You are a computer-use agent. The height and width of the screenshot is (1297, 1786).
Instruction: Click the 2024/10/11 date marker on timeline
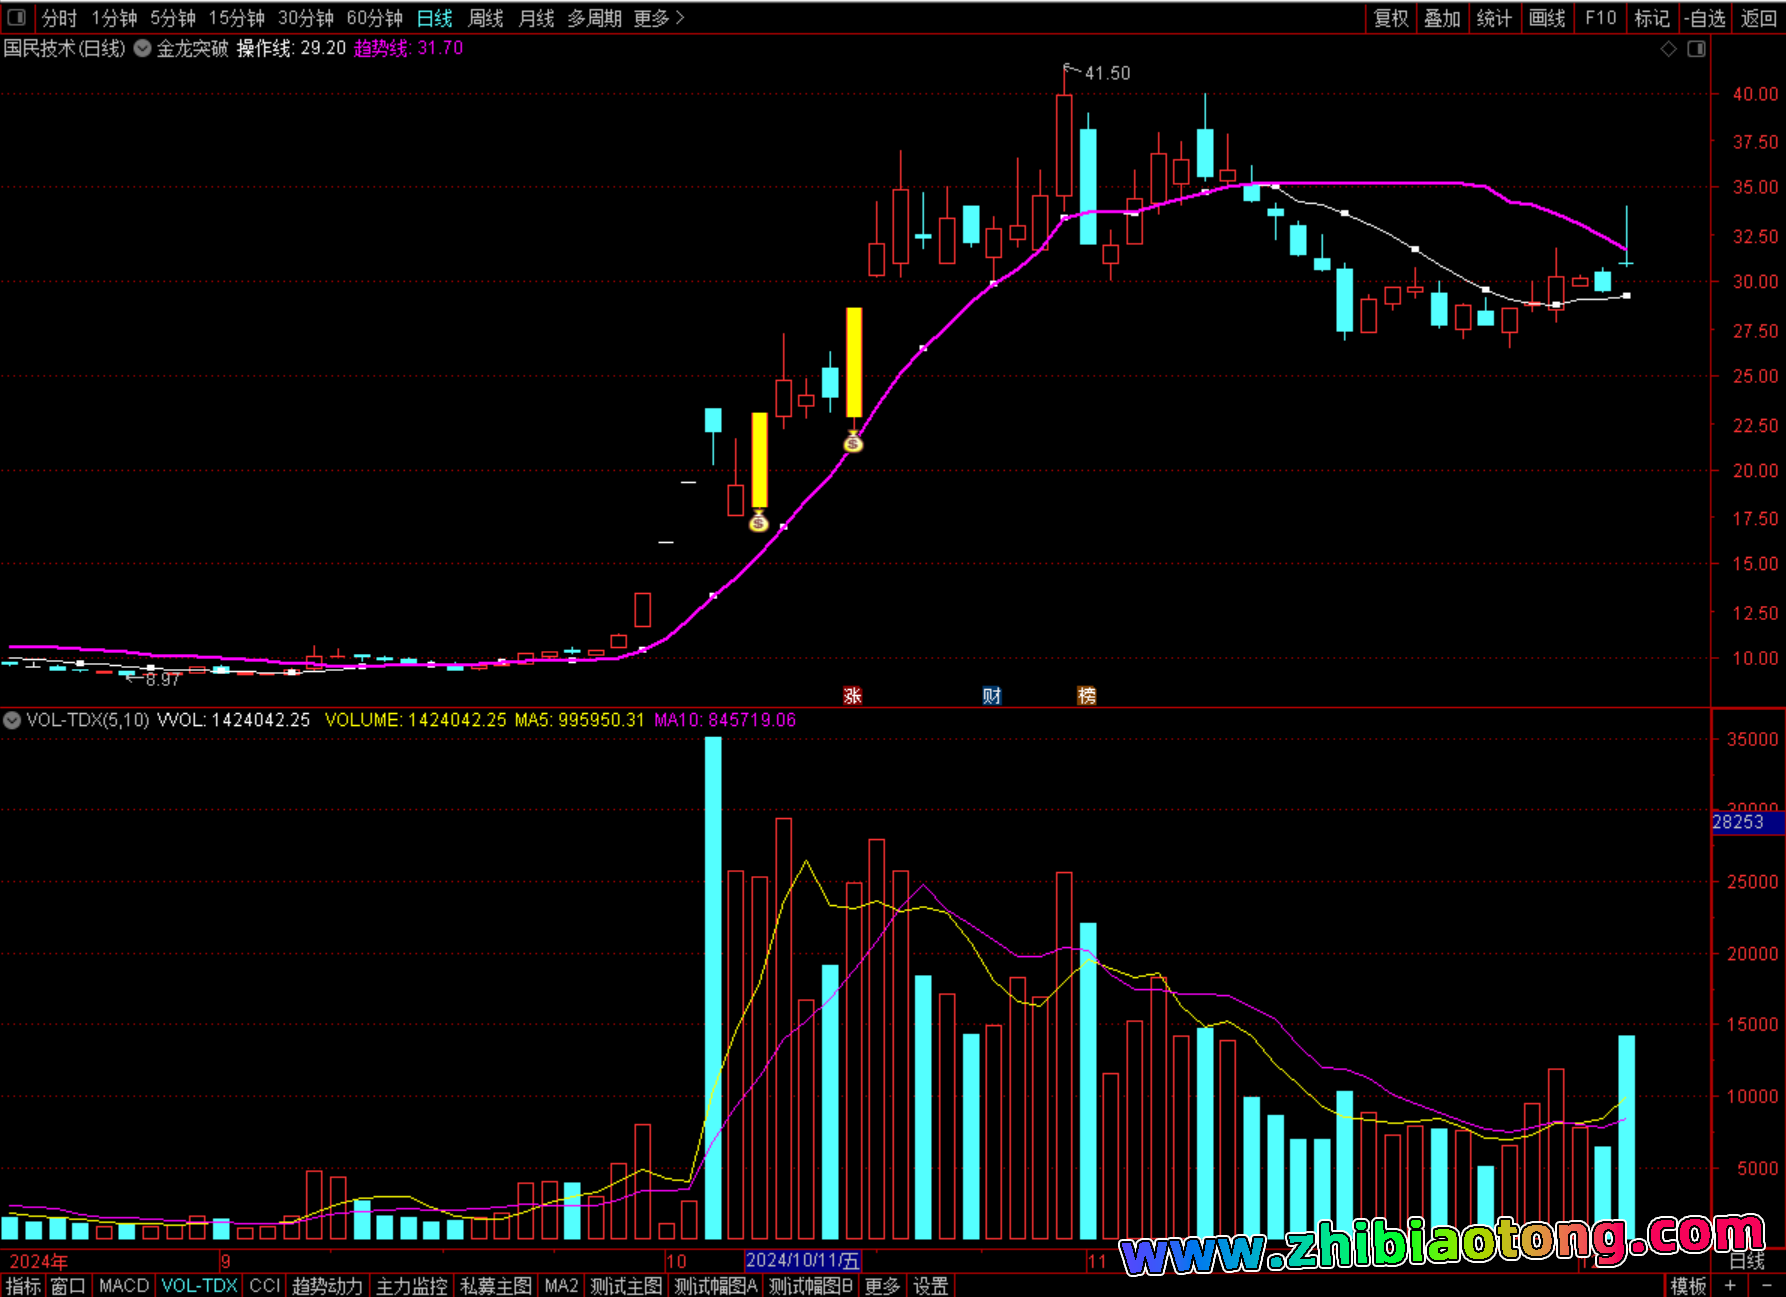click(802, 1260)
